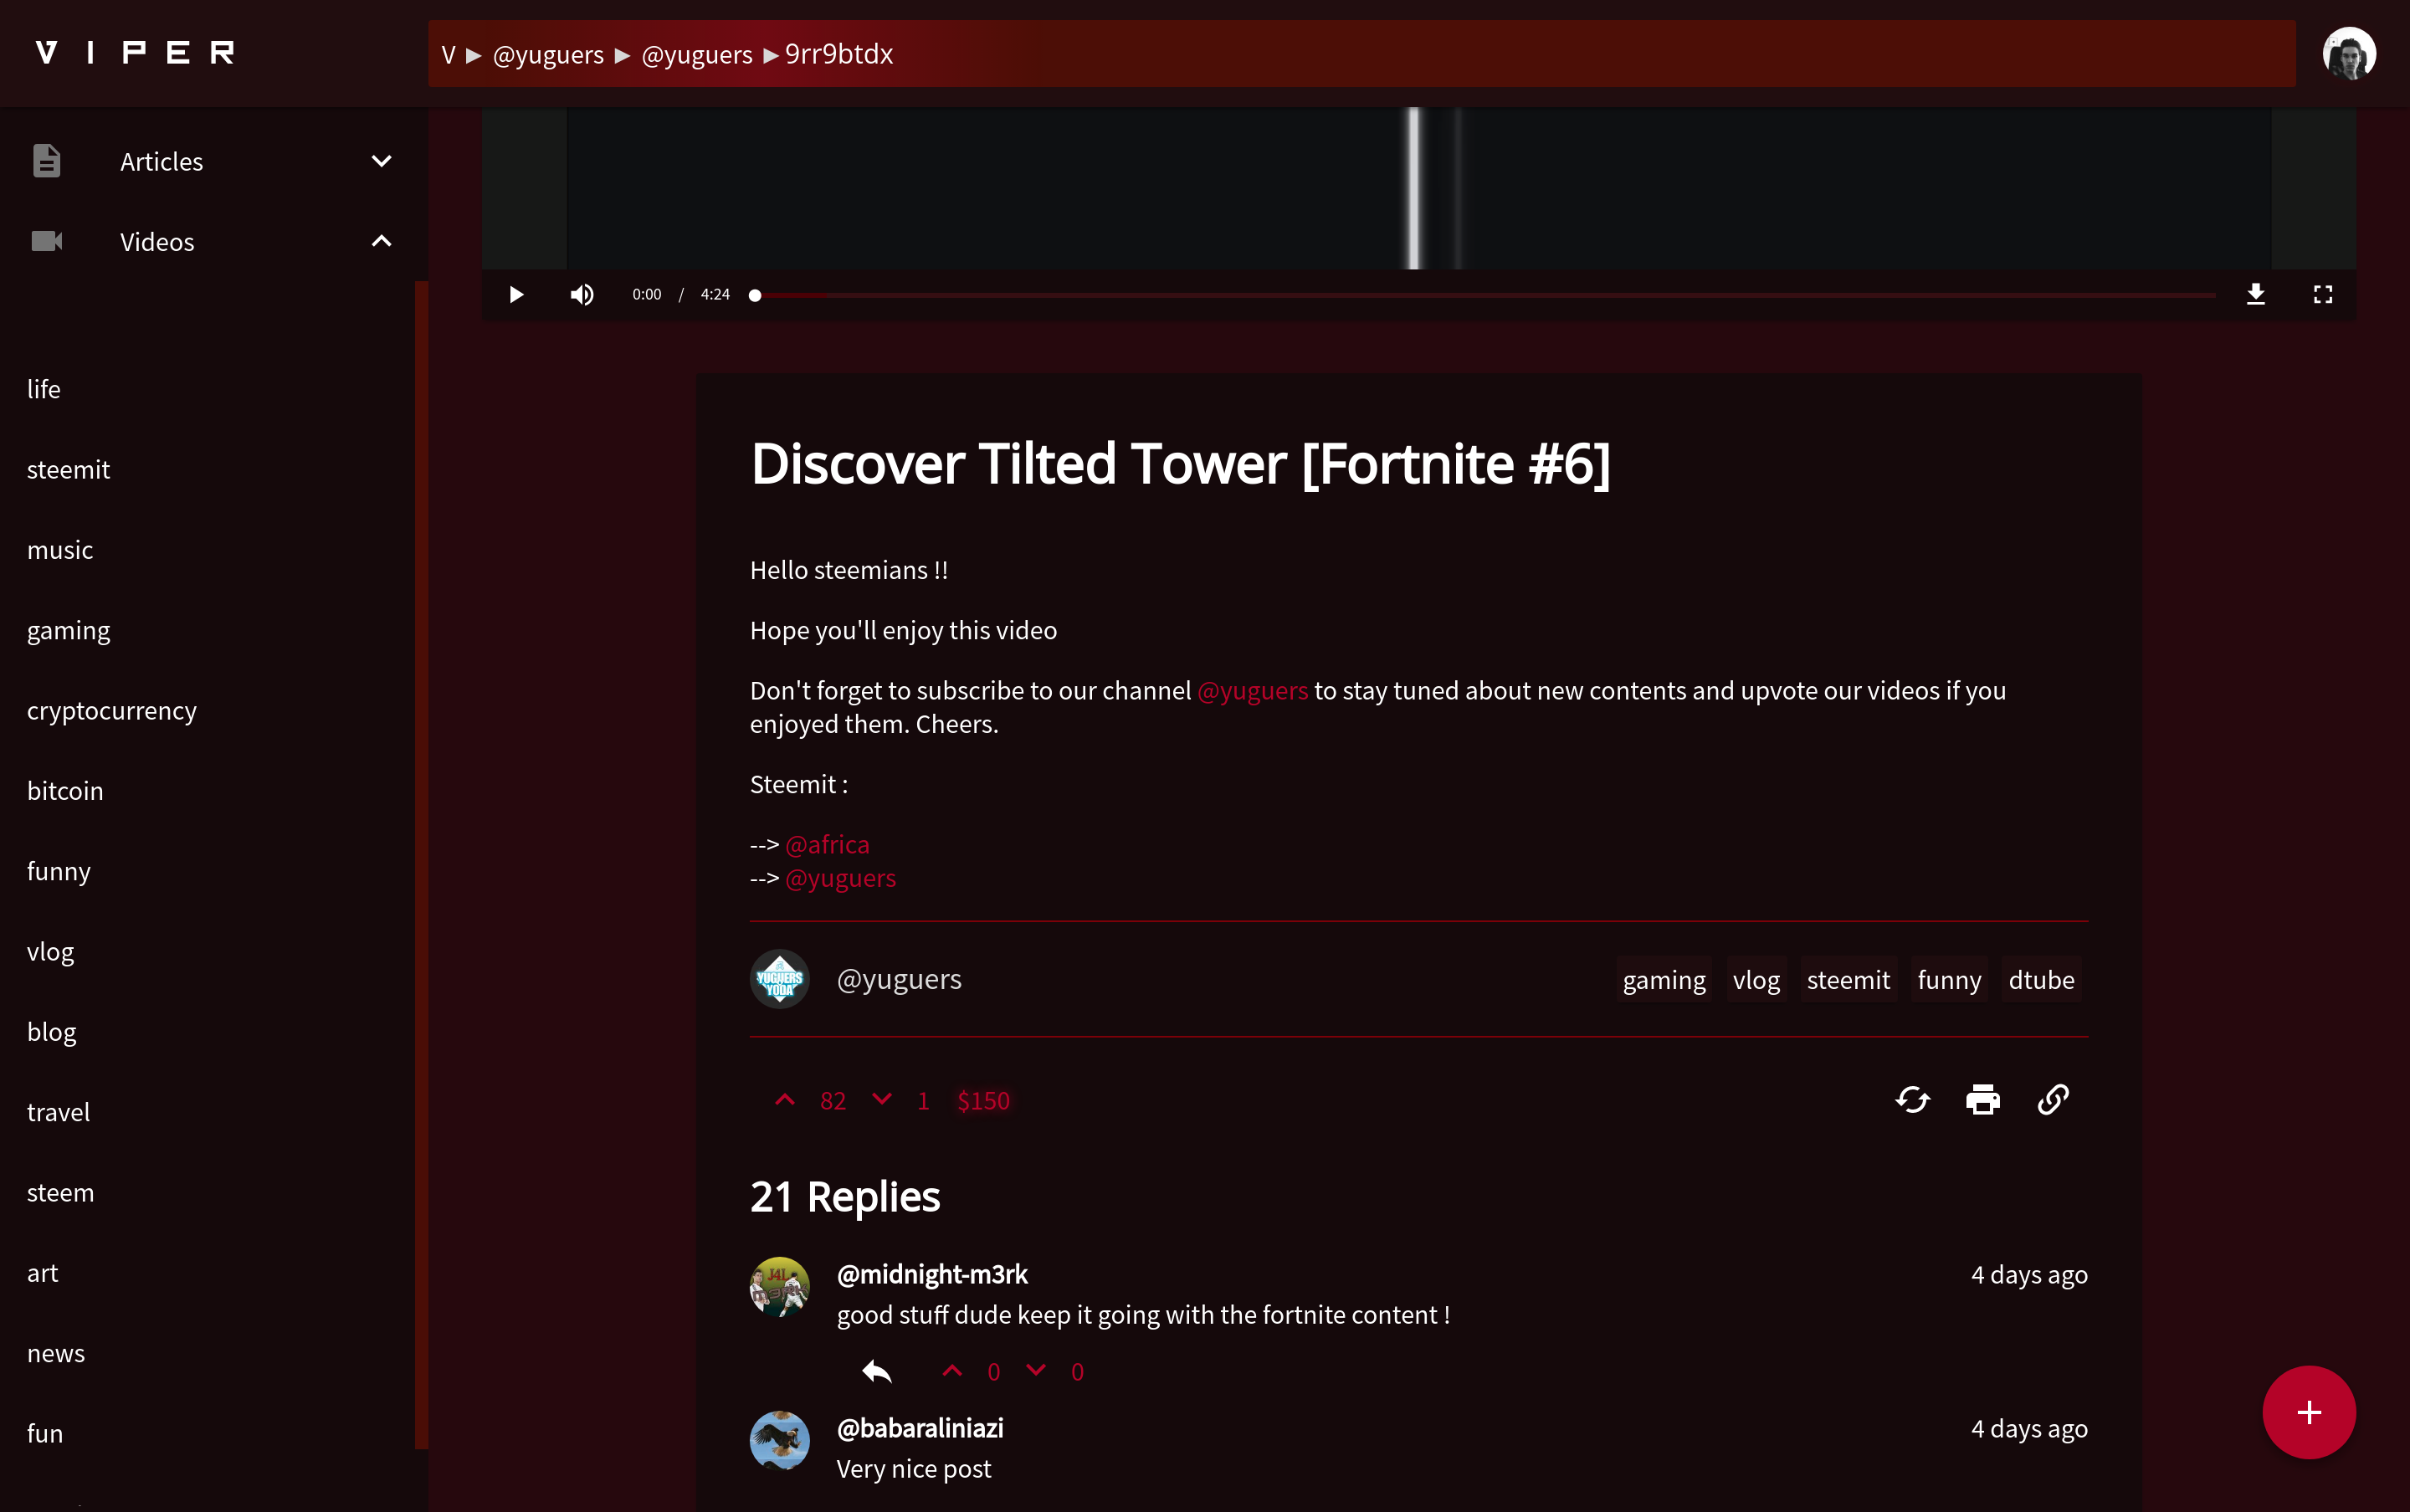2410x1512 pixels.
Task: Open @babaraliniazi profile
Action: 920,1428
